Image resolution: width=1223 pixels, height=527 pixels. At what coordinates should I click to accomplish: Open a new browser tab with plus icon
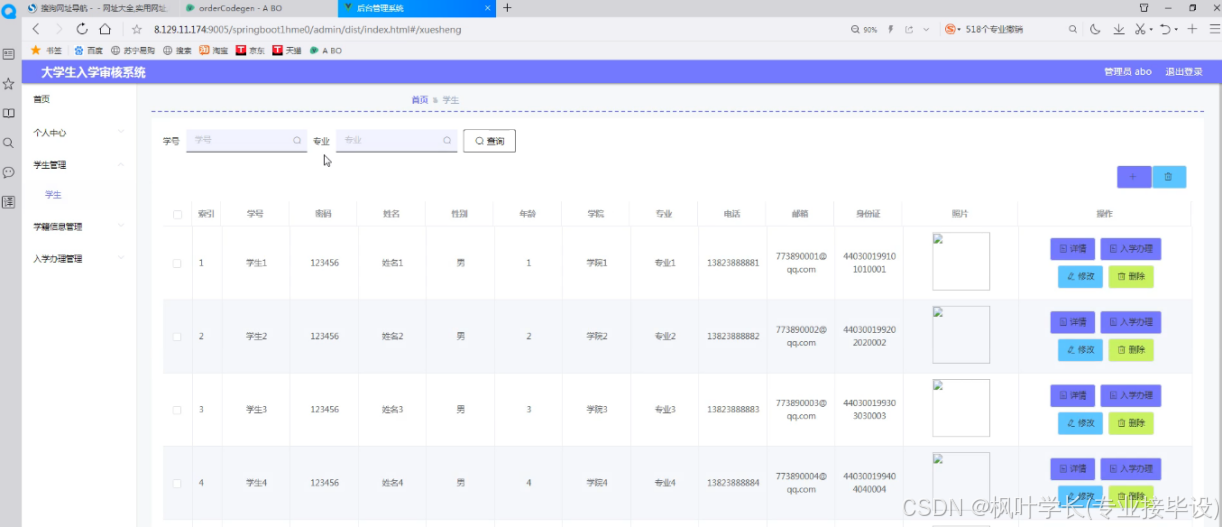tap(507, 7)
